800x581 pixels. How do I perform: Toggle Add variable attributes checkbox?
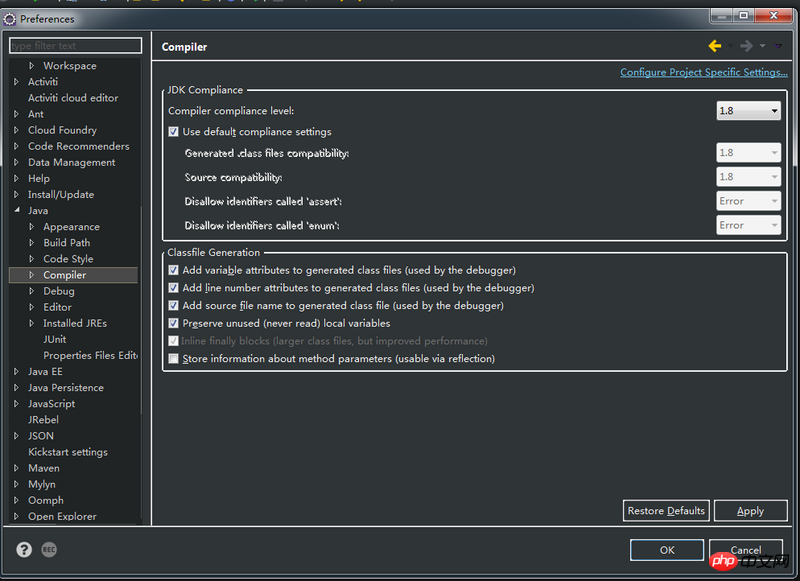click(173, 270)
